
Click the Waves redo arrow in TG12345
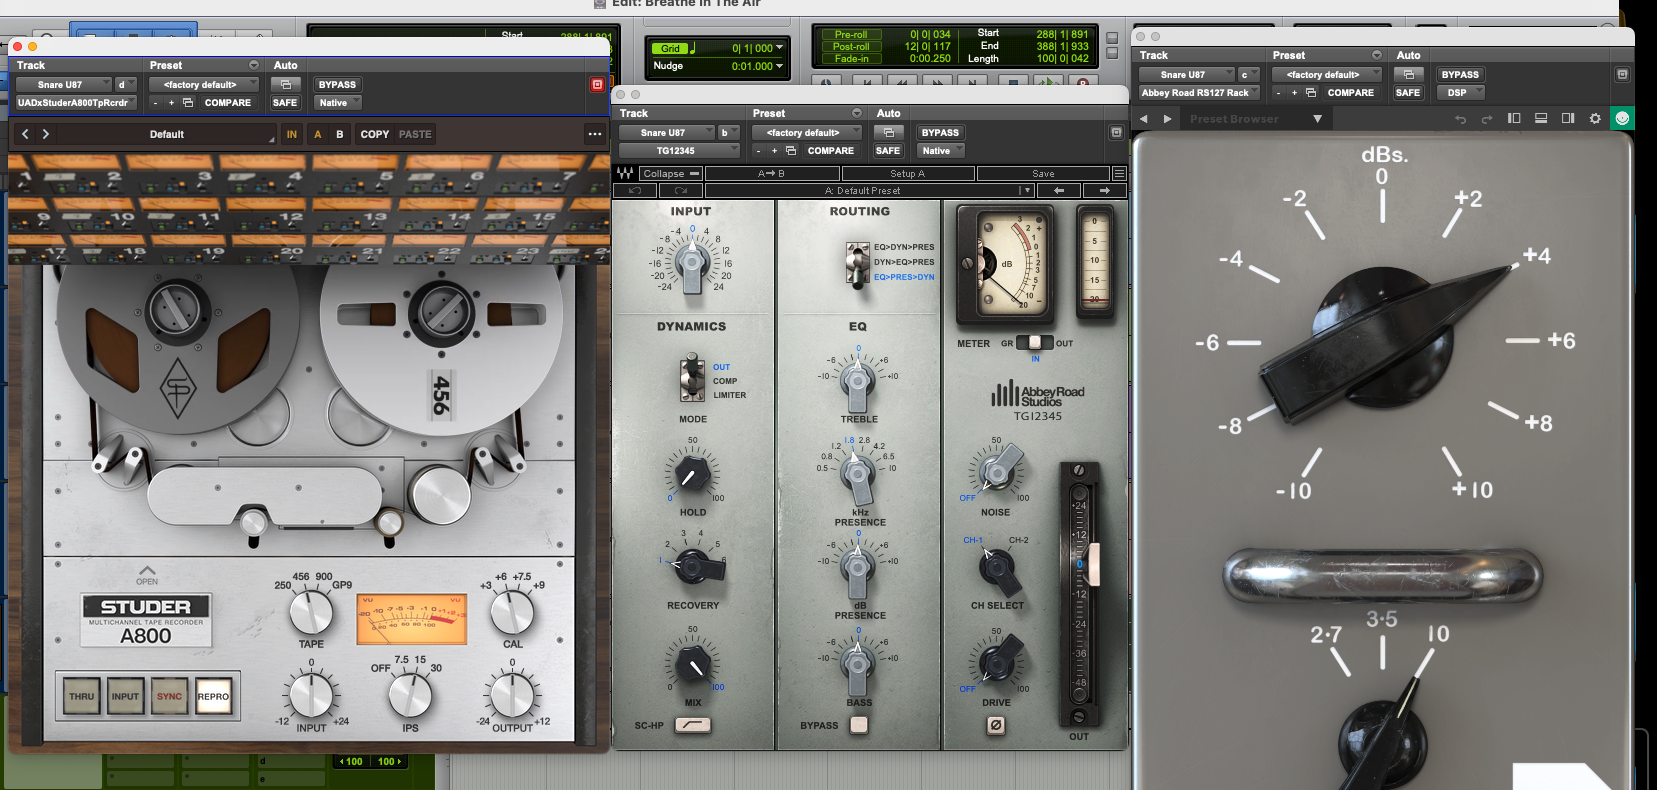tap(681, 191)
